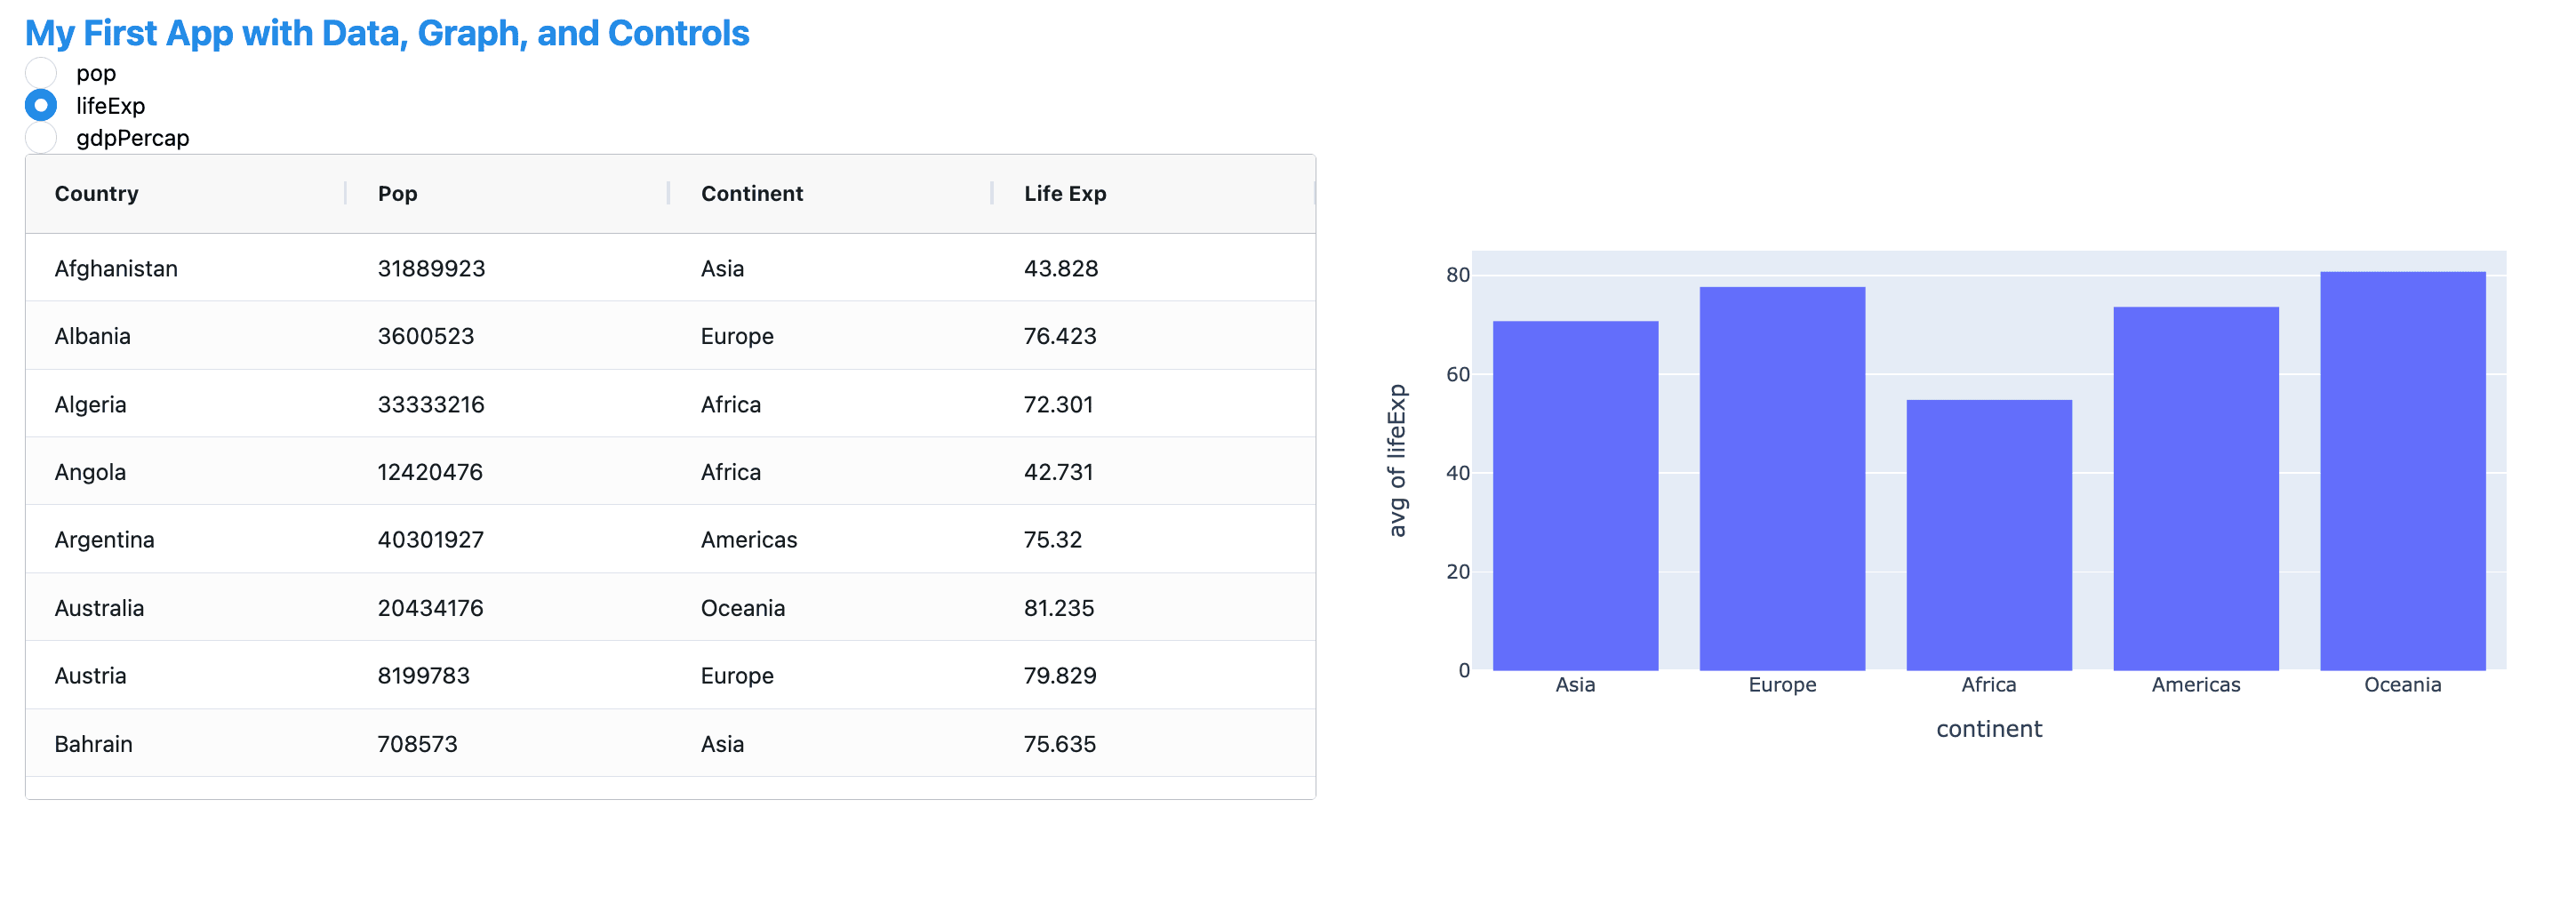This screenshot has width=2576, height=912.
Task: Choose the gdpPercap radio button
Action: pos(41,138)
